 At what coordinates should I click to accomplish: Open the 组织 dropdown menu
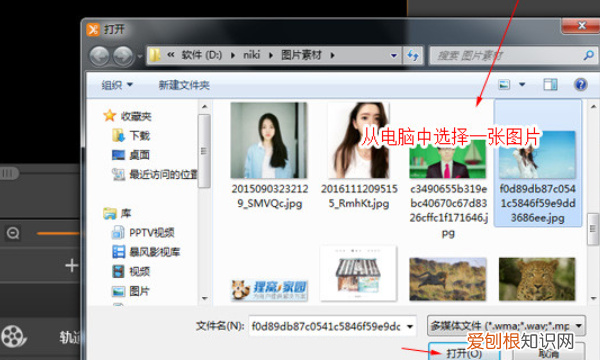point(117,85)
